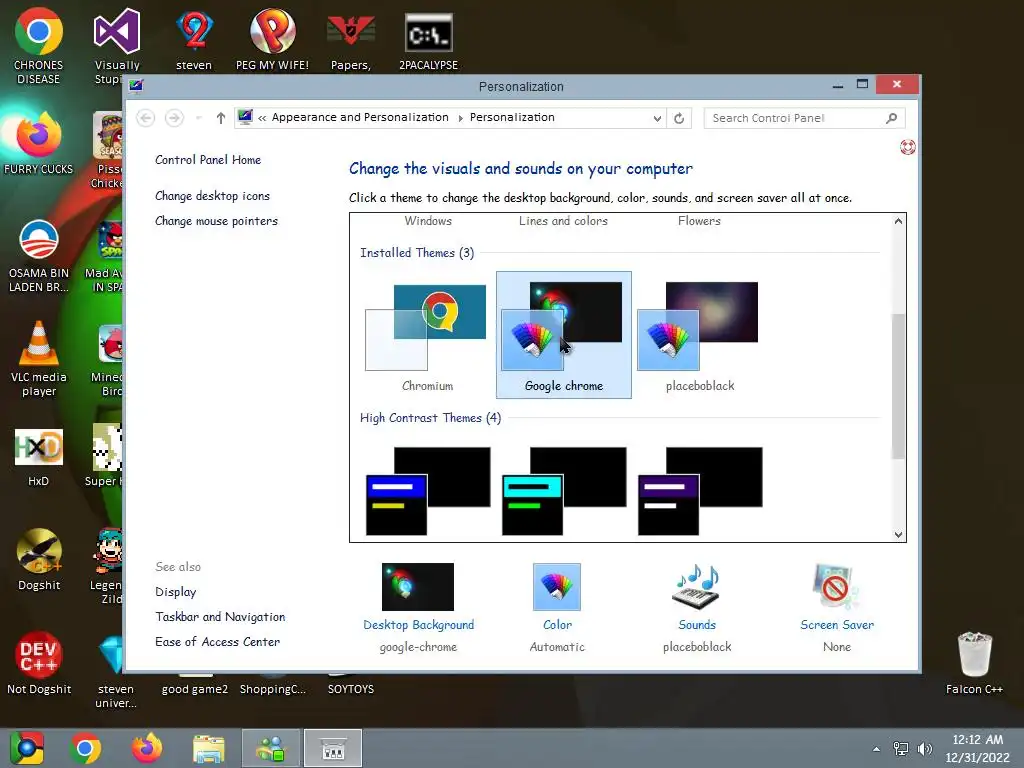This screenshot has height=768, width=1024.
Task: Open FURRY CUCKS Firefox desktop icon
Action: pyautogui.click(x=39, y=144)
